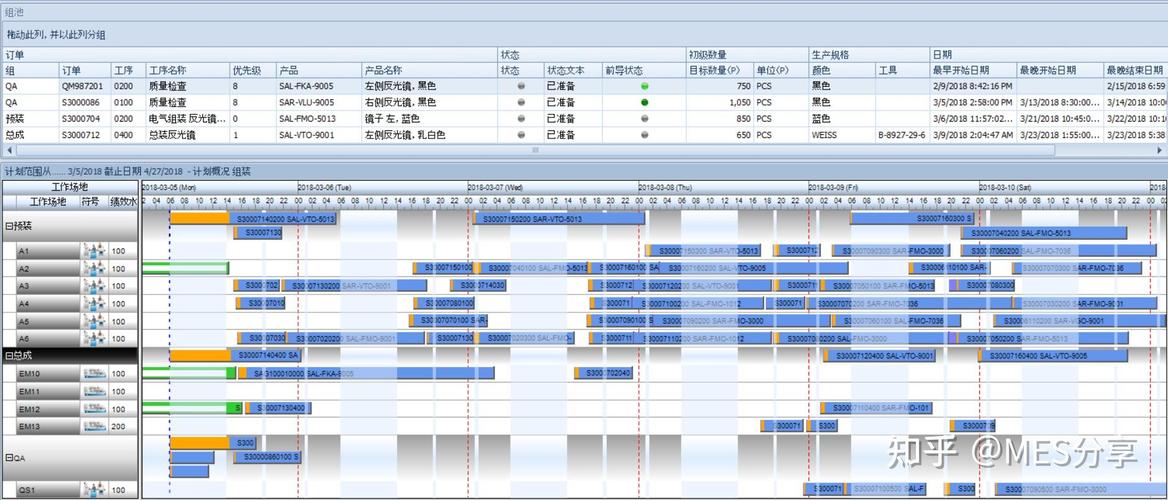Click assembly line symbol icon for EM11
Screen dimensions: 1168x500
[x=95, y=391]
